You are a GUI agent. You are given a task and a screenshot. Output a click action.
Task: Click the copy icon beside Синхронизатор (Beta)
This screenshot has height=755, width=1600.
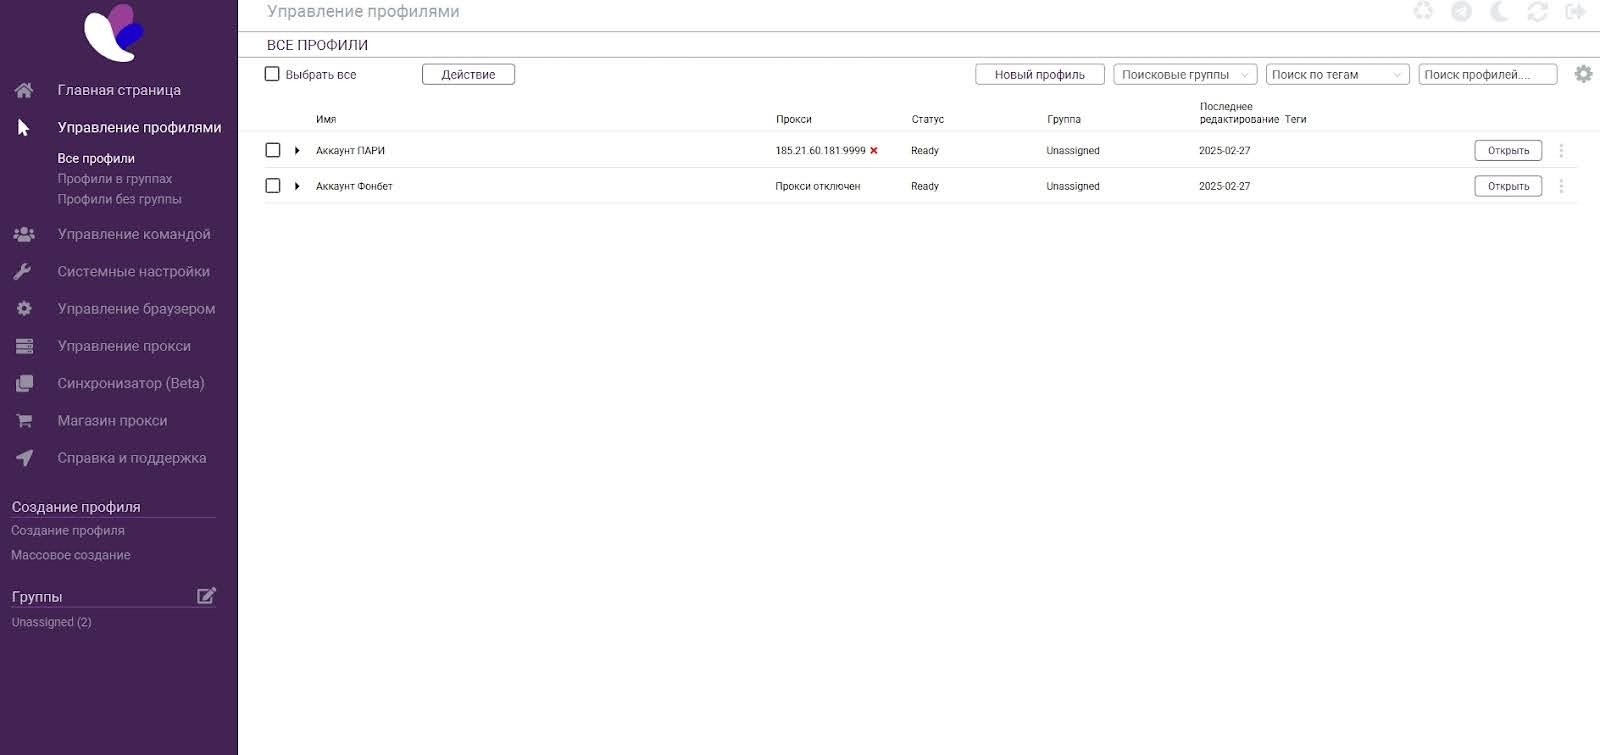click(x=24, y=383)
